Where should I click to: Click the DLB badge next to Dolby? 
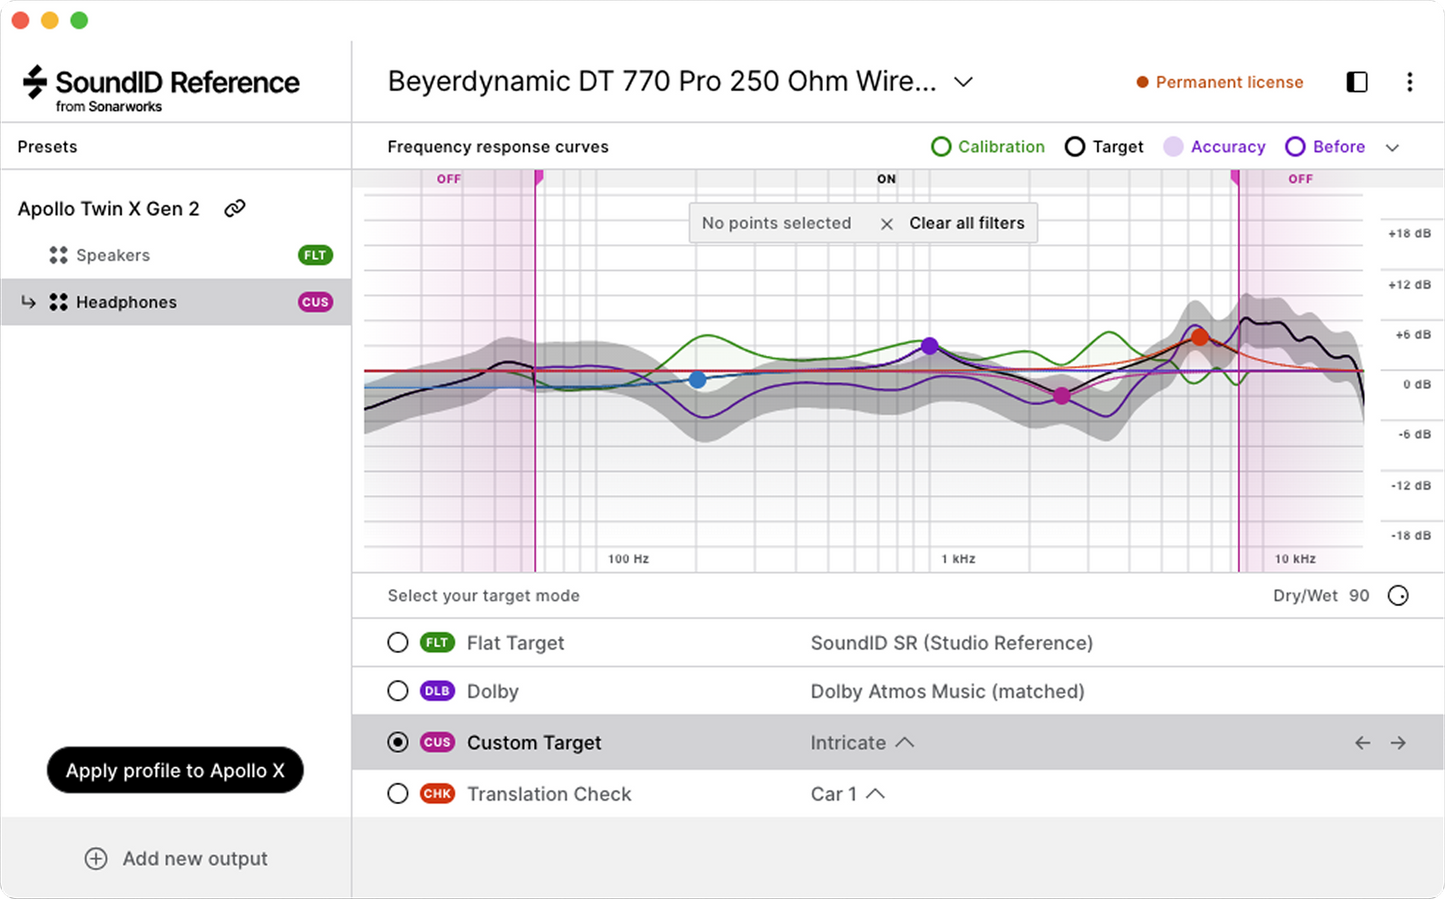(437, 690)
